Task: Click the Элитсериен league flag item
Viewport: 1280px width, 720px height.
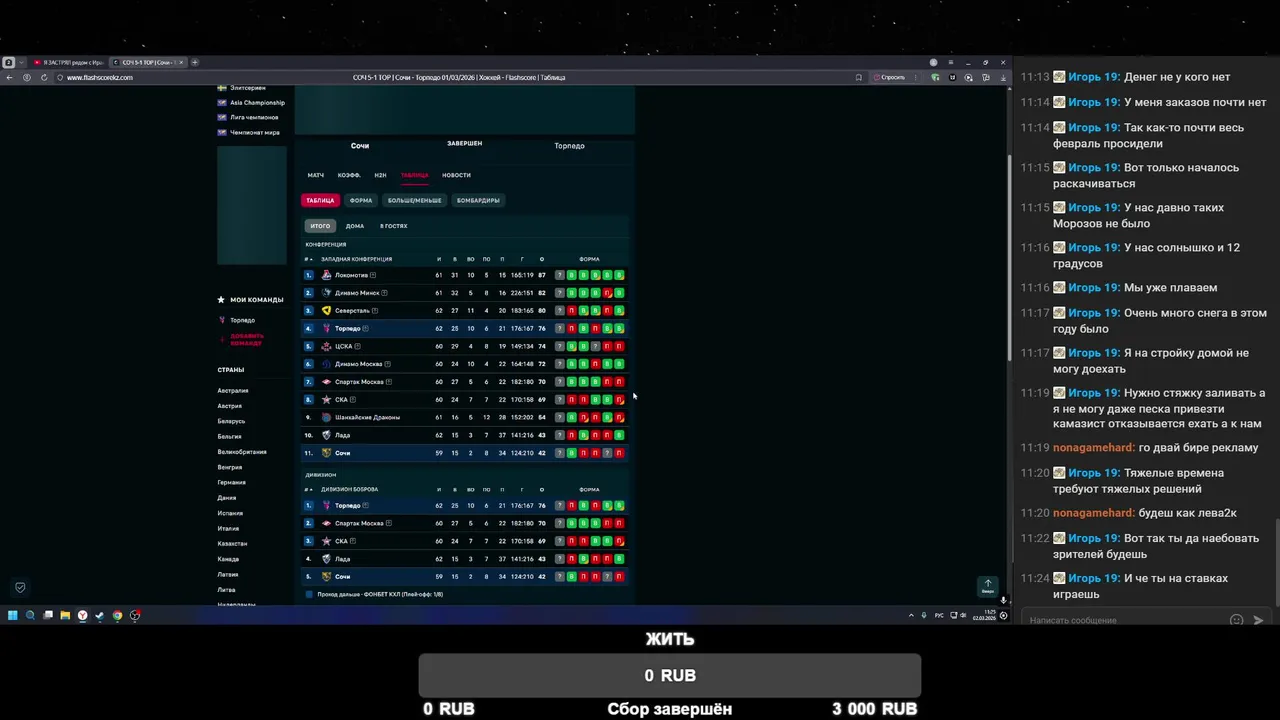Action: (x=241, y=88)
